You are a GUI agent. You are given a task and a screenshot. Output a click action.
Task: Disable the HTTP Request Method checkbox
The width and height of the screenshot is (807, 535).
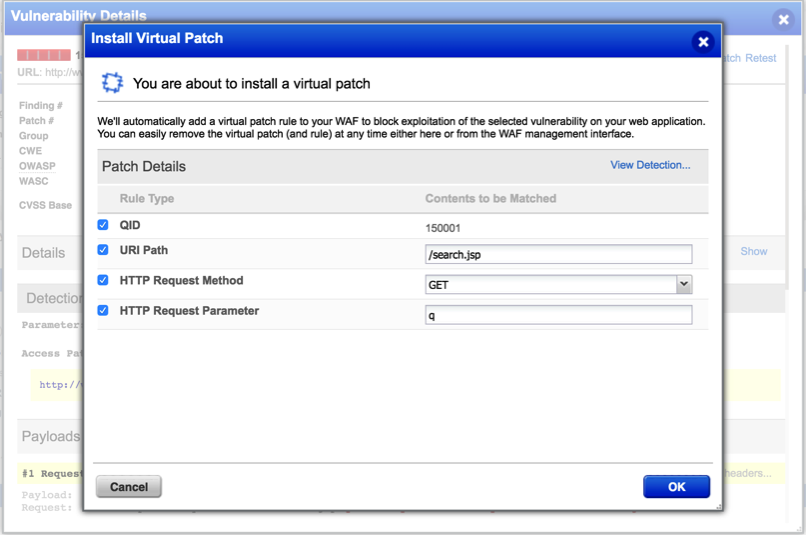pos(103,280)
